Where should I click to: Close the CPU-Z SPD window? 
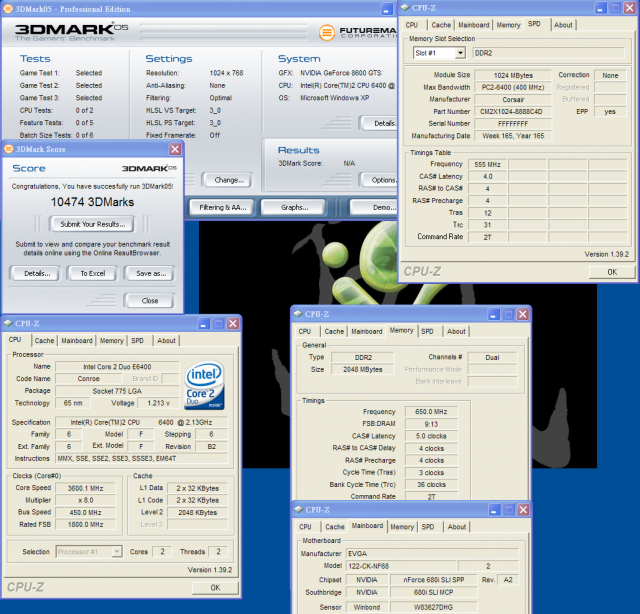(x=630, y=8)
